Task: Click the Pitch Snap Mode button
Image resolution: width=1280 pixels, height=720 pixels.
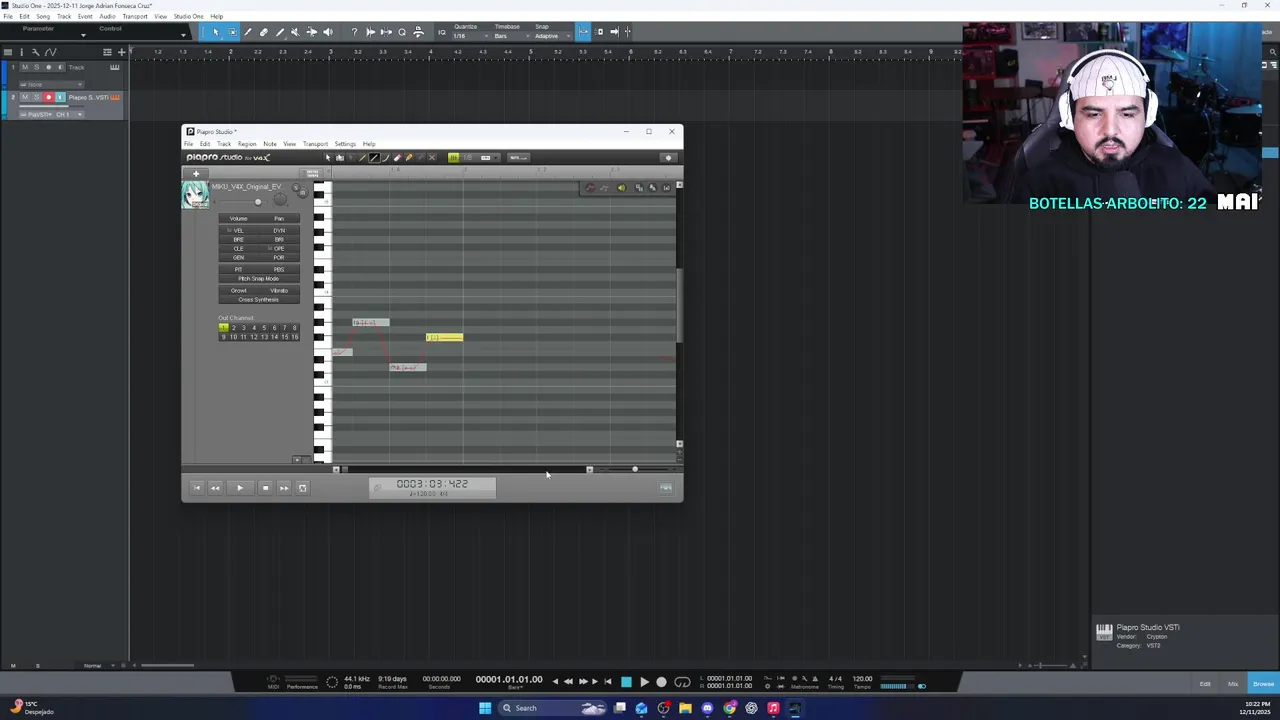Action: click(x=259, y=279)
